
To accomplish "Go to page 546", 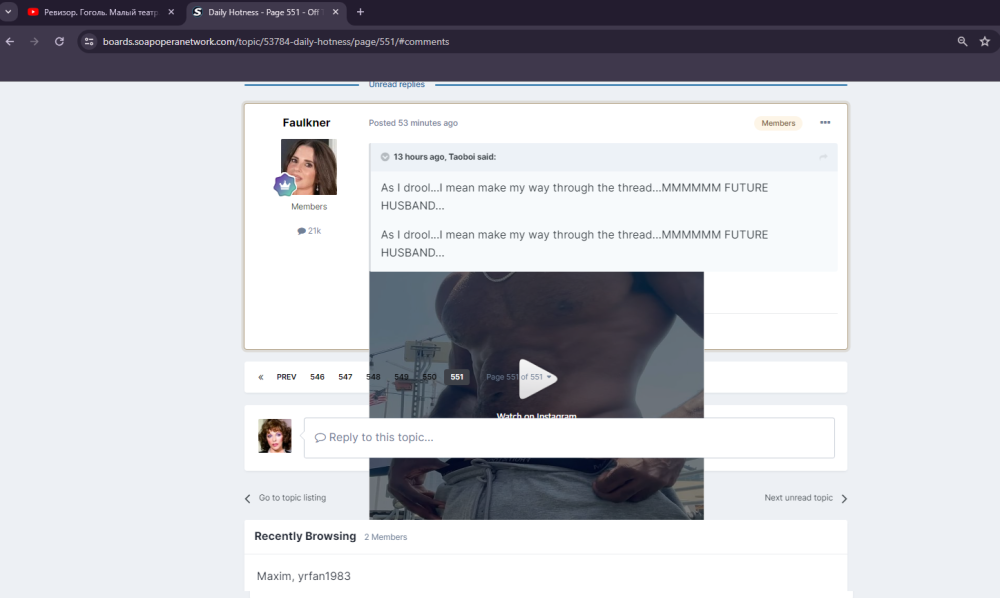I will click(317, 377).
